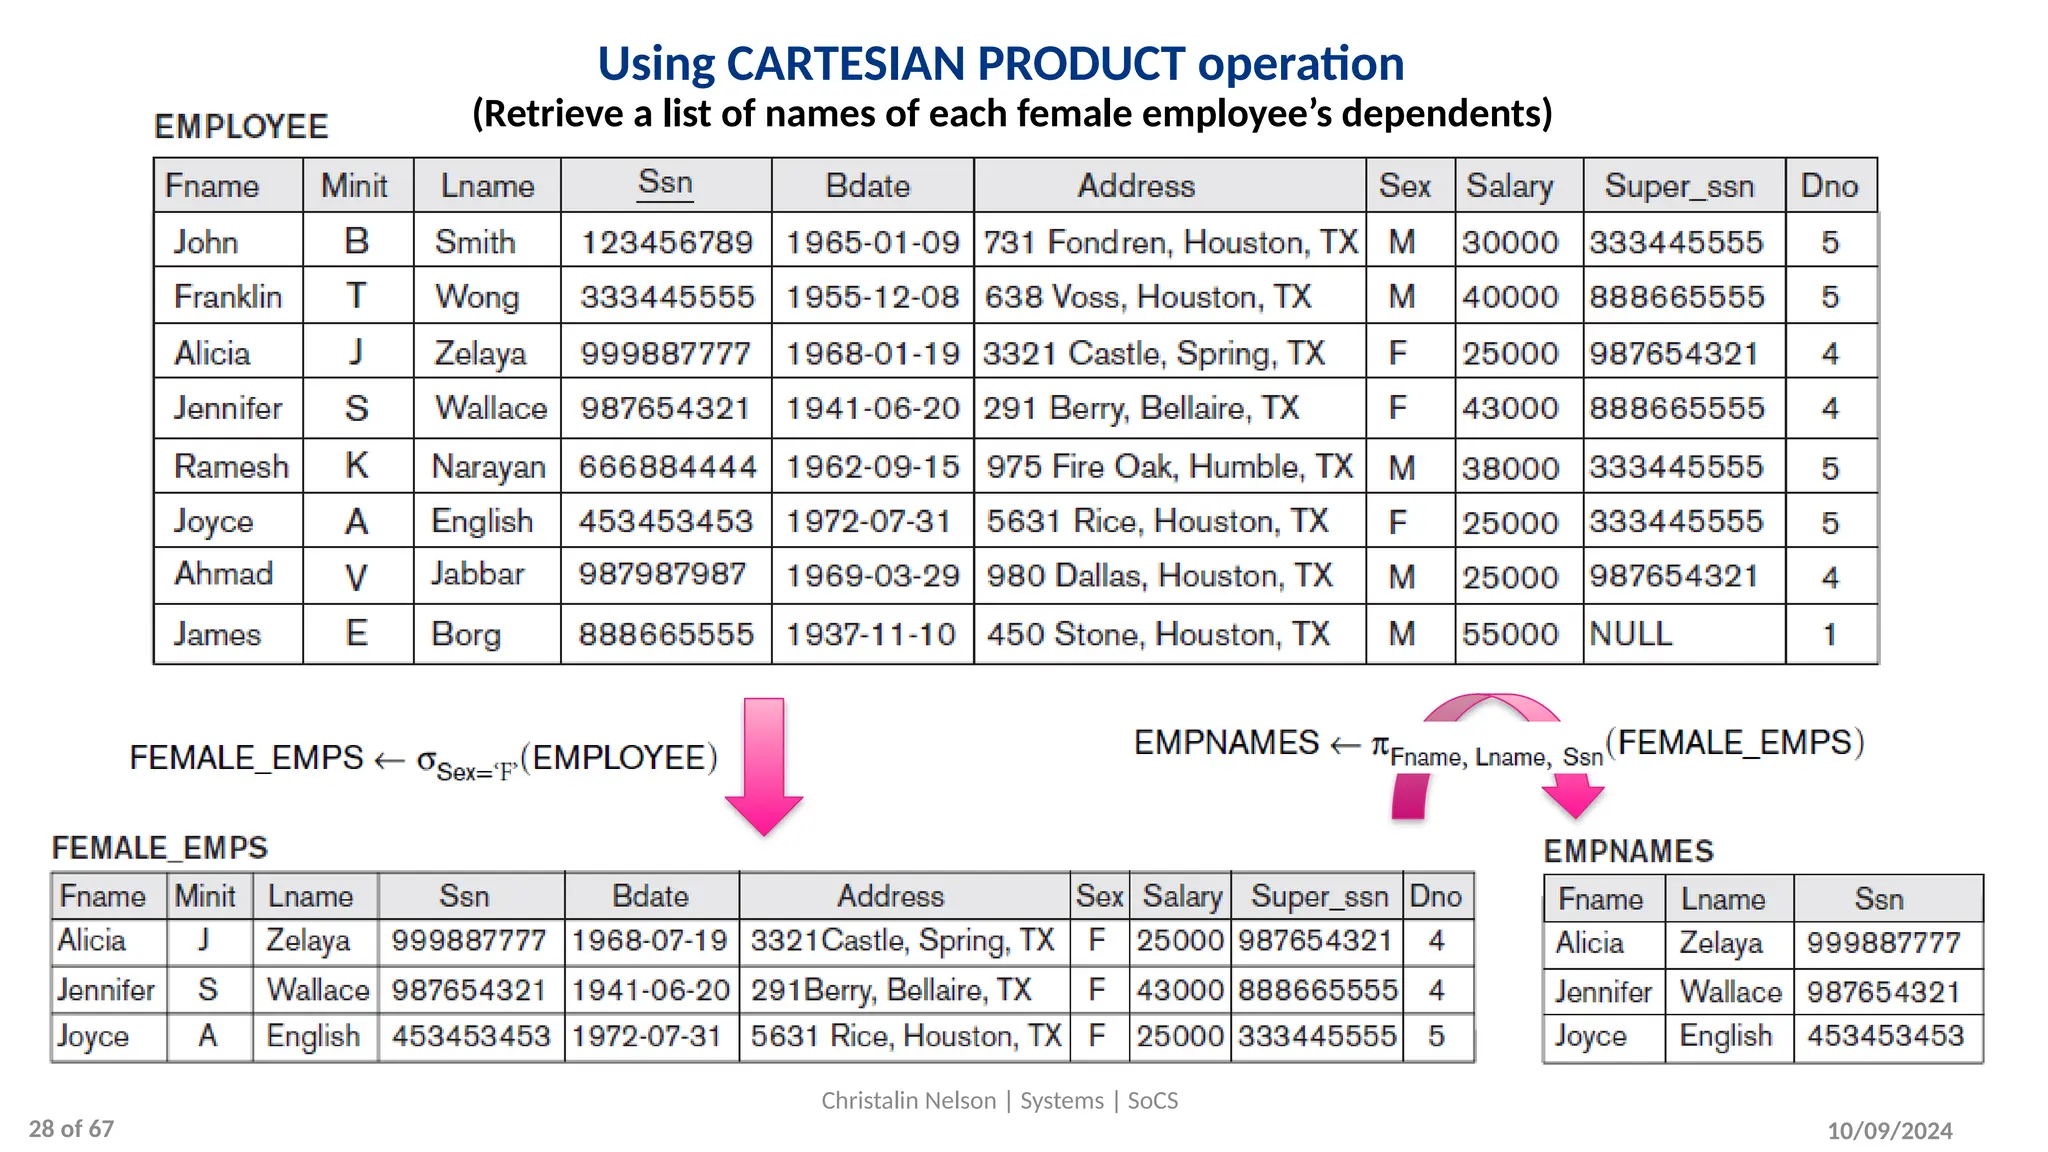Click the EMPNAMES table label
This screenshot has width=2048, height=1152.
click(1629, 852)
